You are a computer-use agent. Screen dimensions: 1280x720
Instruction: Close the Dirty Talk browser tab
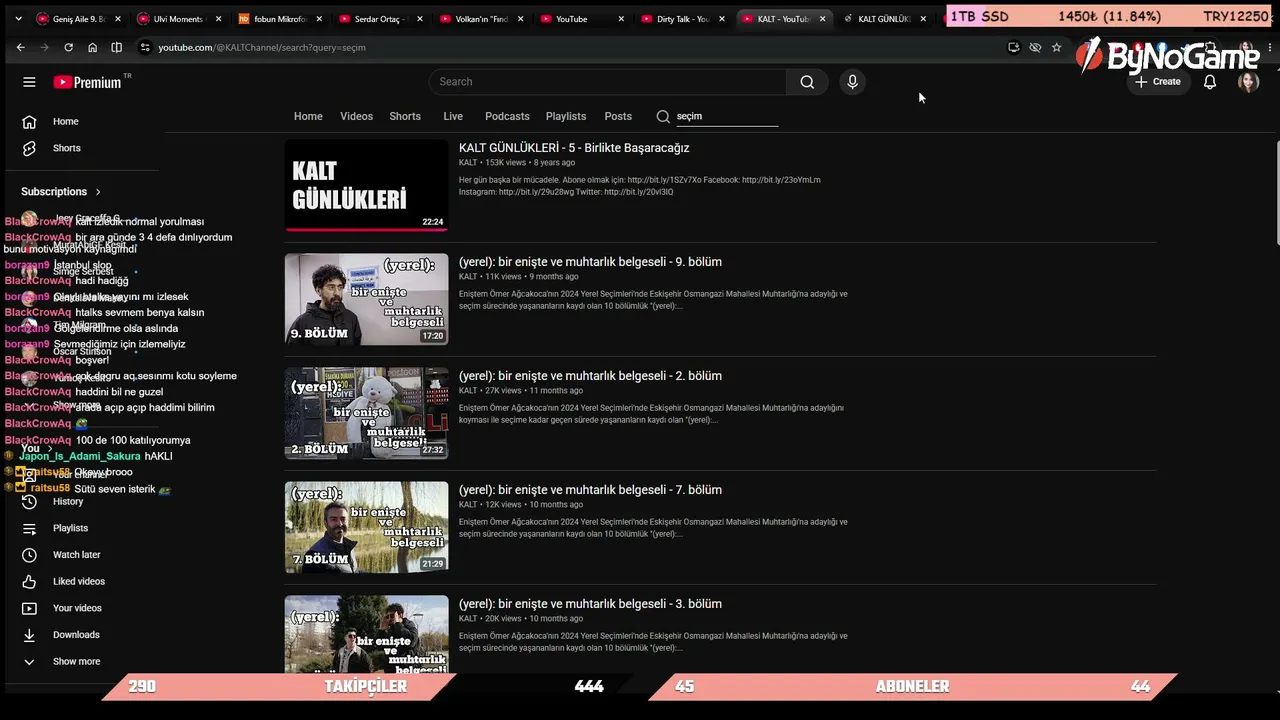[x=722, y=19]
